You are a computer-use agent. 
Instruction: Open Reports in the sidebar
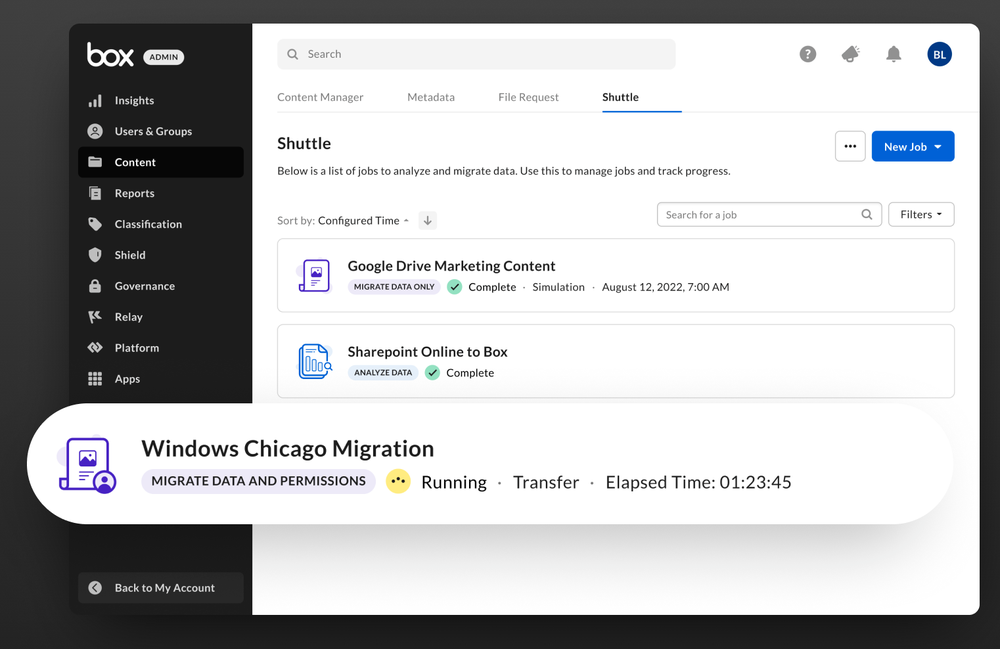pyautogui.click(x=135, y=193)
